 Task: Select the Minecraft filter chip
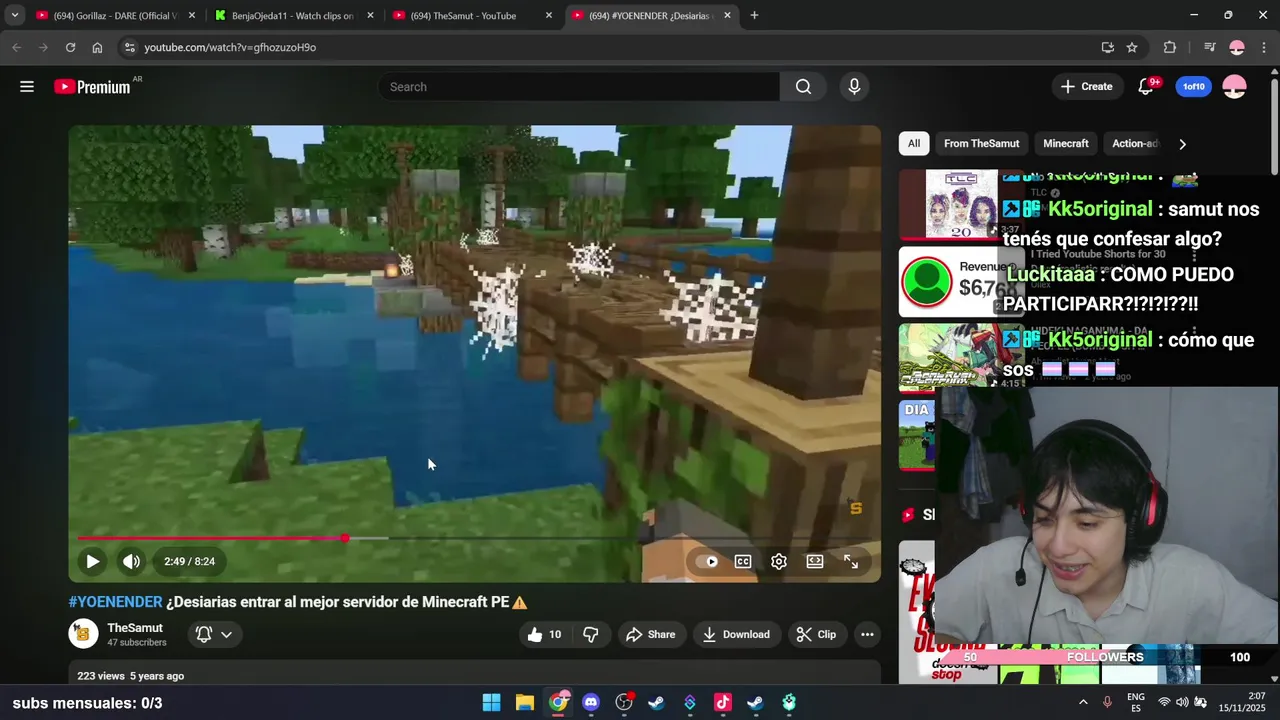pyautogui.click(x=1066, y=144)
